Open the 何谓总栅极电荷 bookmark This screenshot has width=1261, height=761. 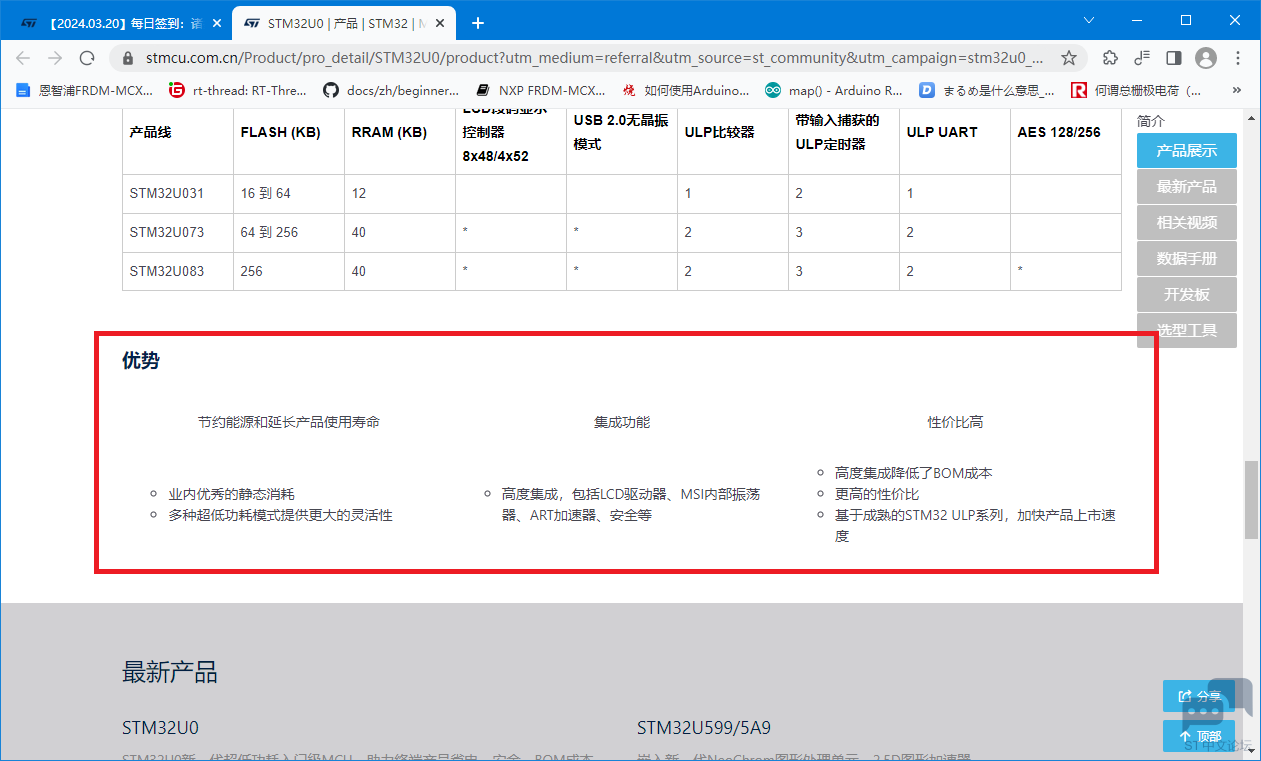(1138, 90)
